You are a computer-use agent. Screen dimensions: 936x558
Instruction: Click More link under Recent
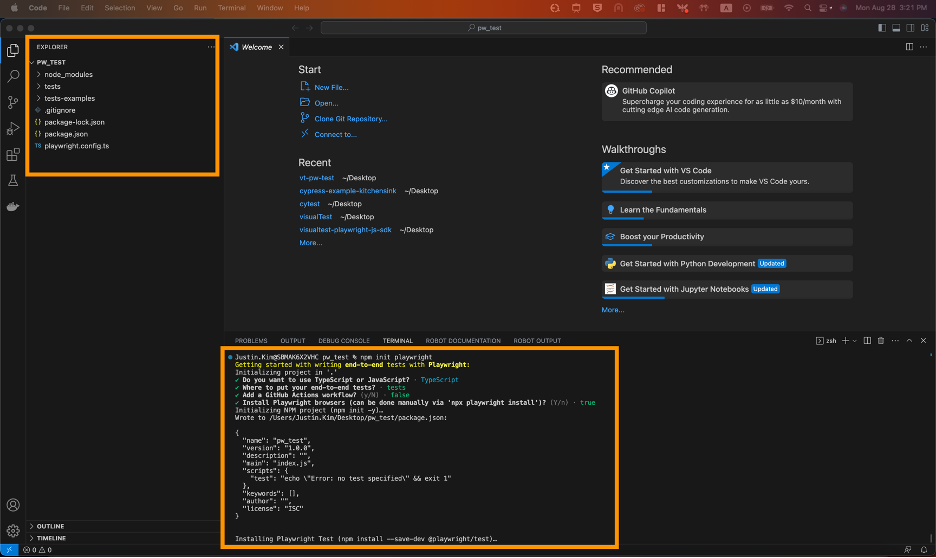[x=310, y=243]
